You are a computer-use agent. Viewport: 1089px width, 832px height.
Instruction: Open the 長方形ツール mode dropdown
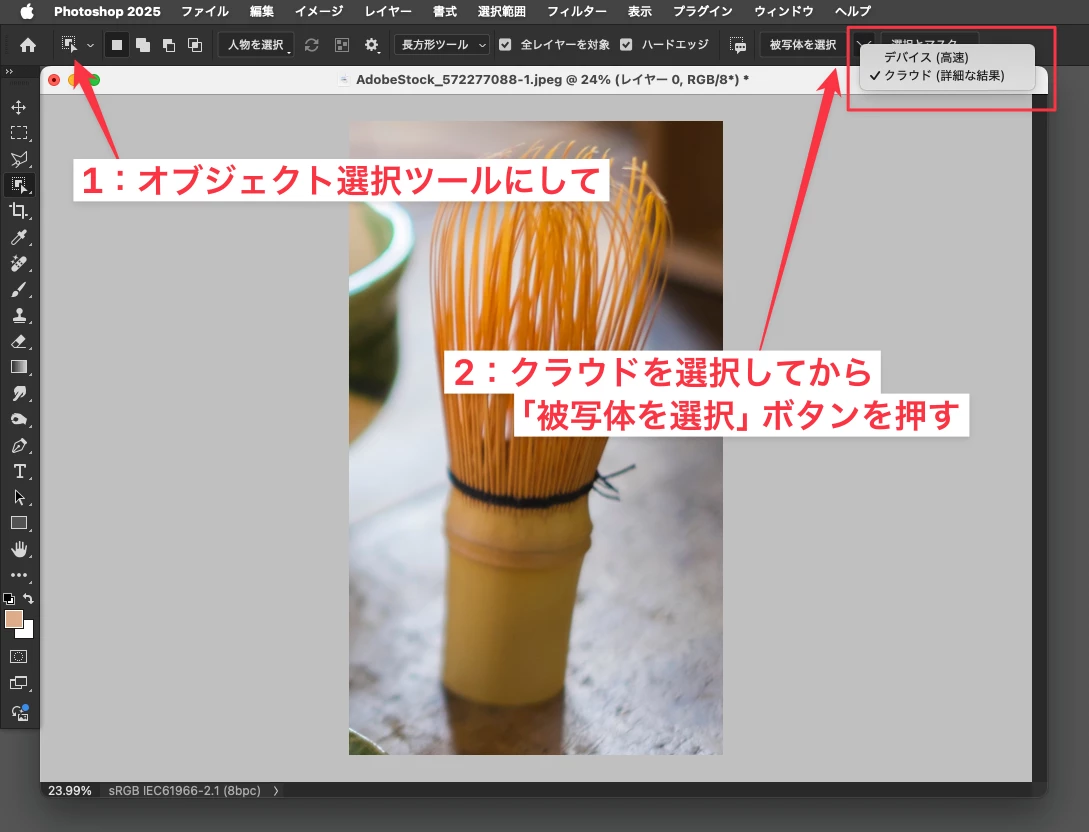pos(442,45)
